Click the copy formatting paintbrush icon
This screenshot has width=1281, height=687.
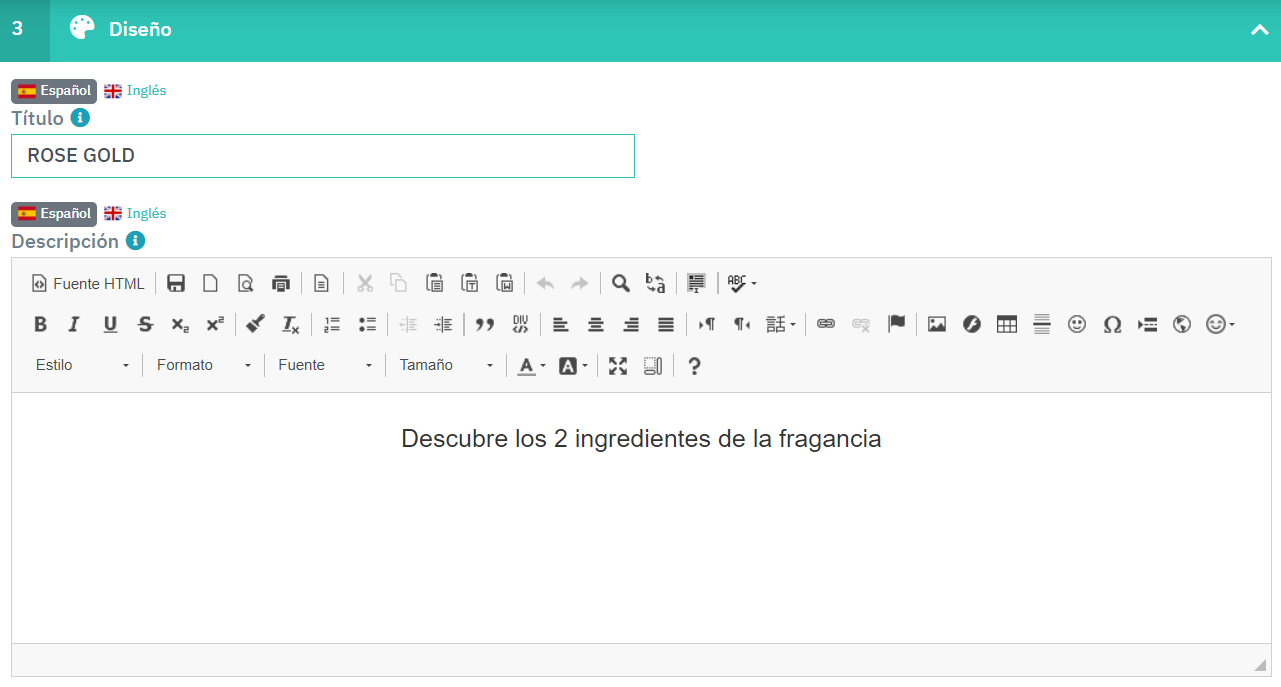pos(255,324)
